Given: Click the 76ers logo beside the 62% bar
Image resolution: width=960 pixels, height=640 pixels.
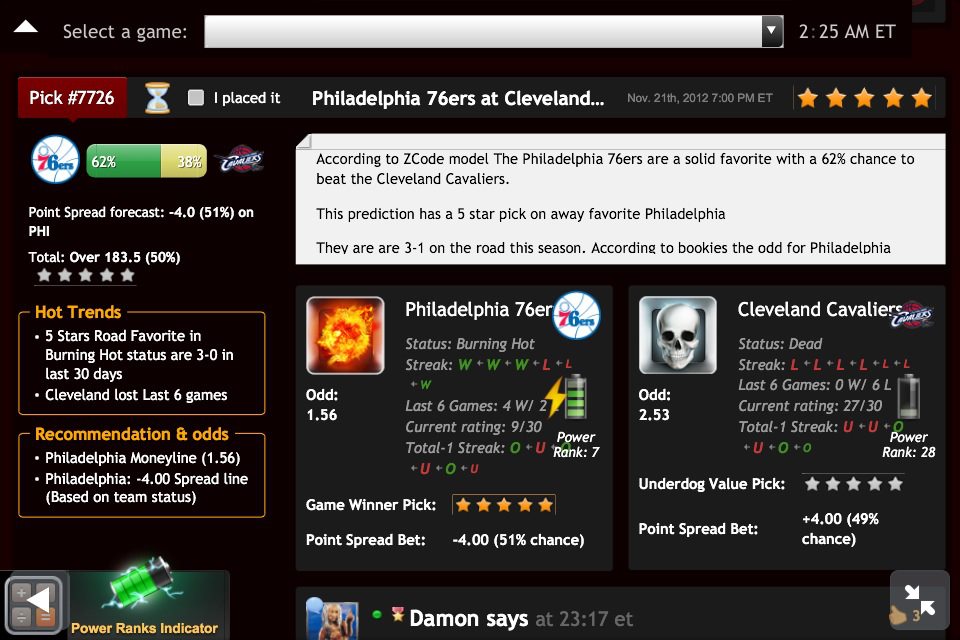Looking at the screenshot, I should 55,160.
